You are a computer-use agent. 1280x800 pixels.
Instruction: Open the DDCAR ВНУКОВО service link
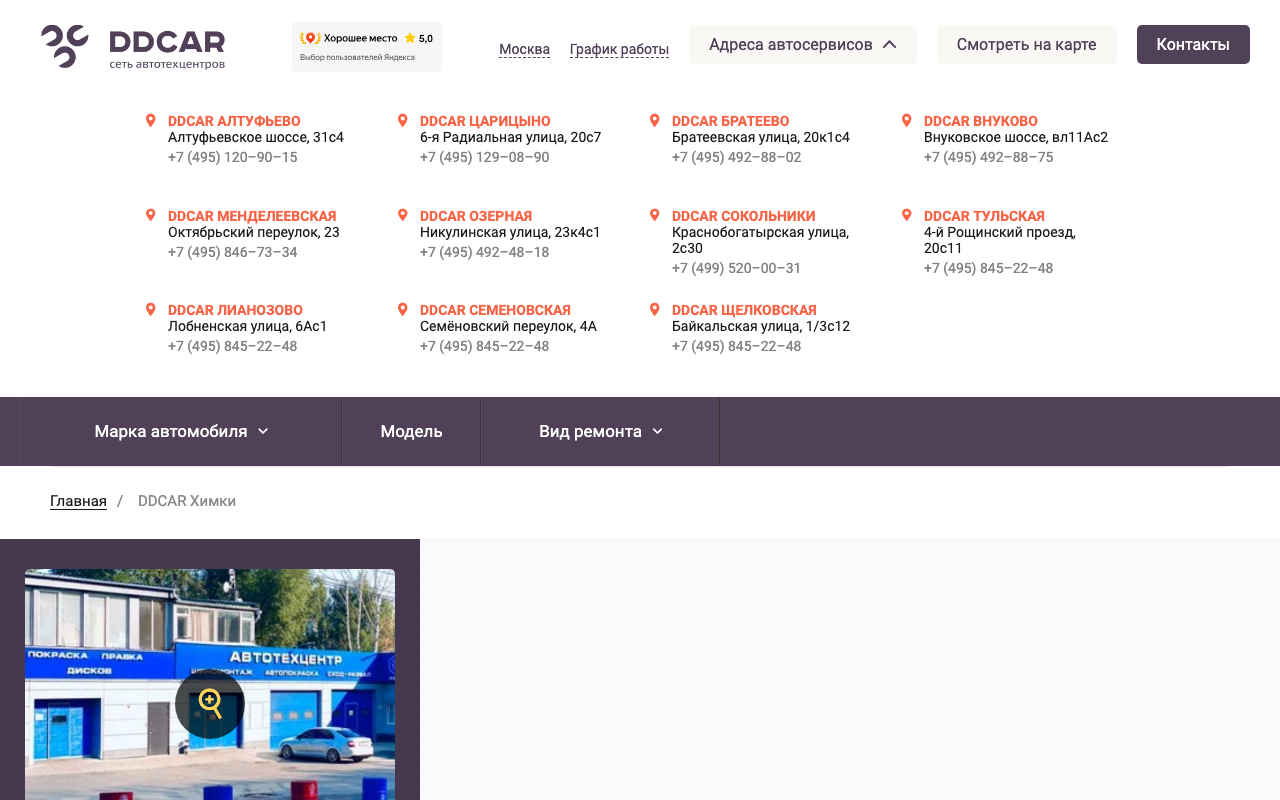(x=981, y=121)
